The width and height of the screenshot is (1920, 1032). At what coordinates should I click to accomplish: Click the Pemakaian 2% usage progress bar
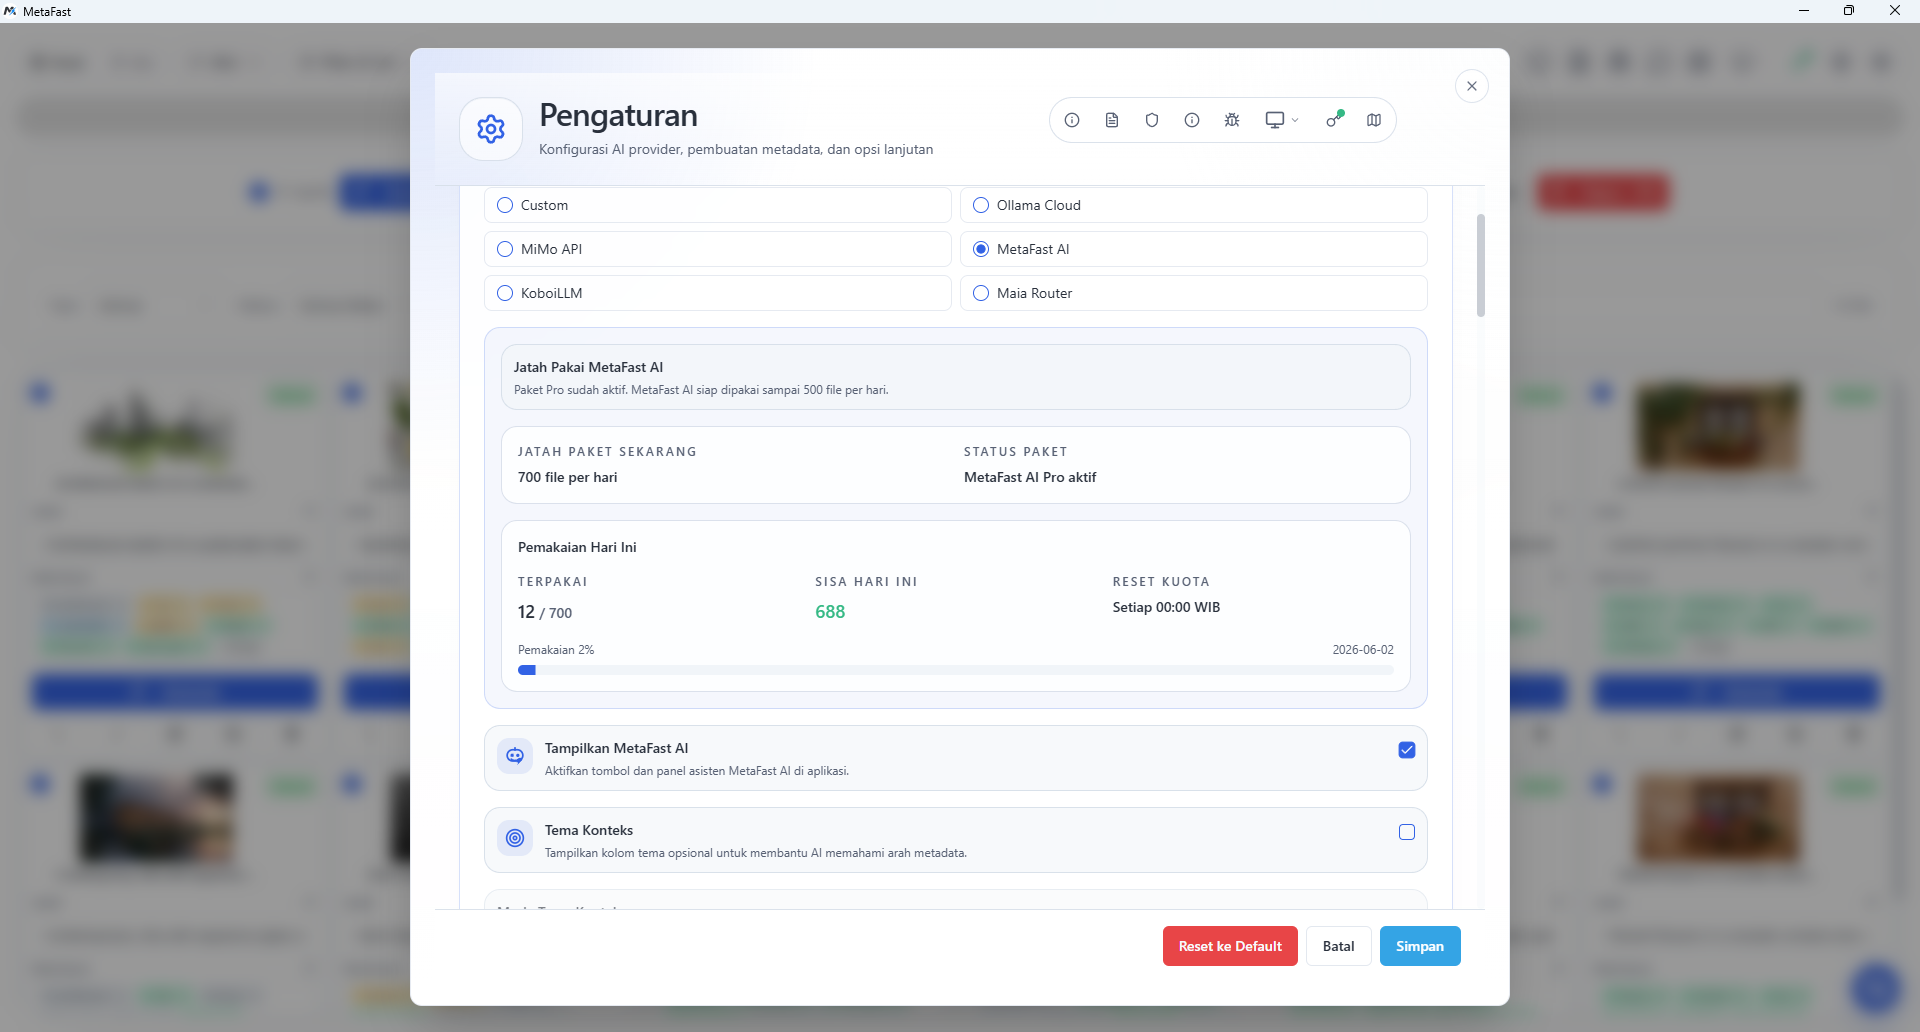coord(956,671)
